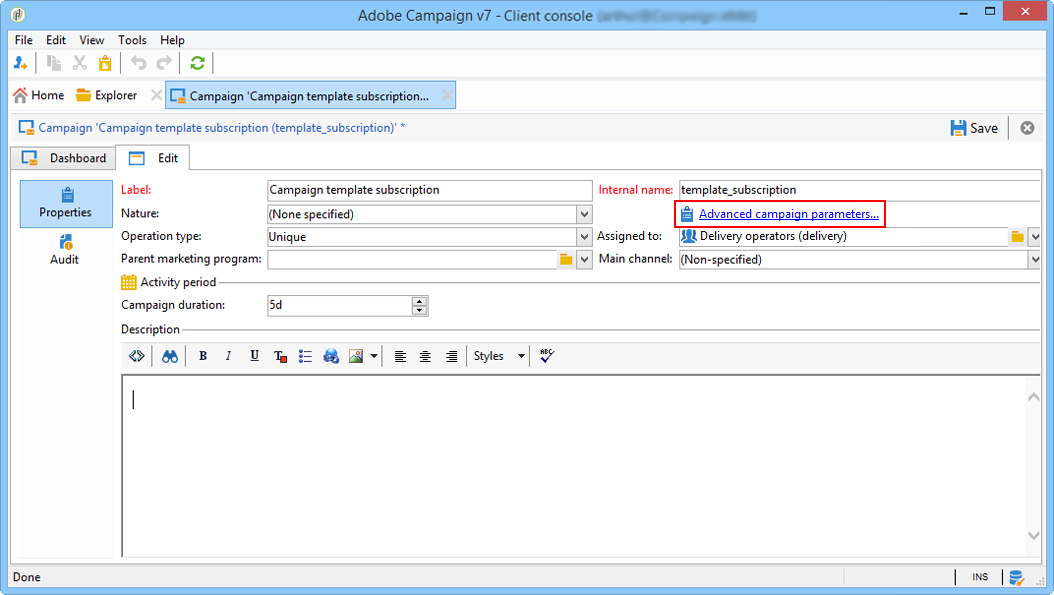The height and width of the screenshot is (595, 1054).
Task: Close the campaign editor with the round X
Action: coord(1027,128)
